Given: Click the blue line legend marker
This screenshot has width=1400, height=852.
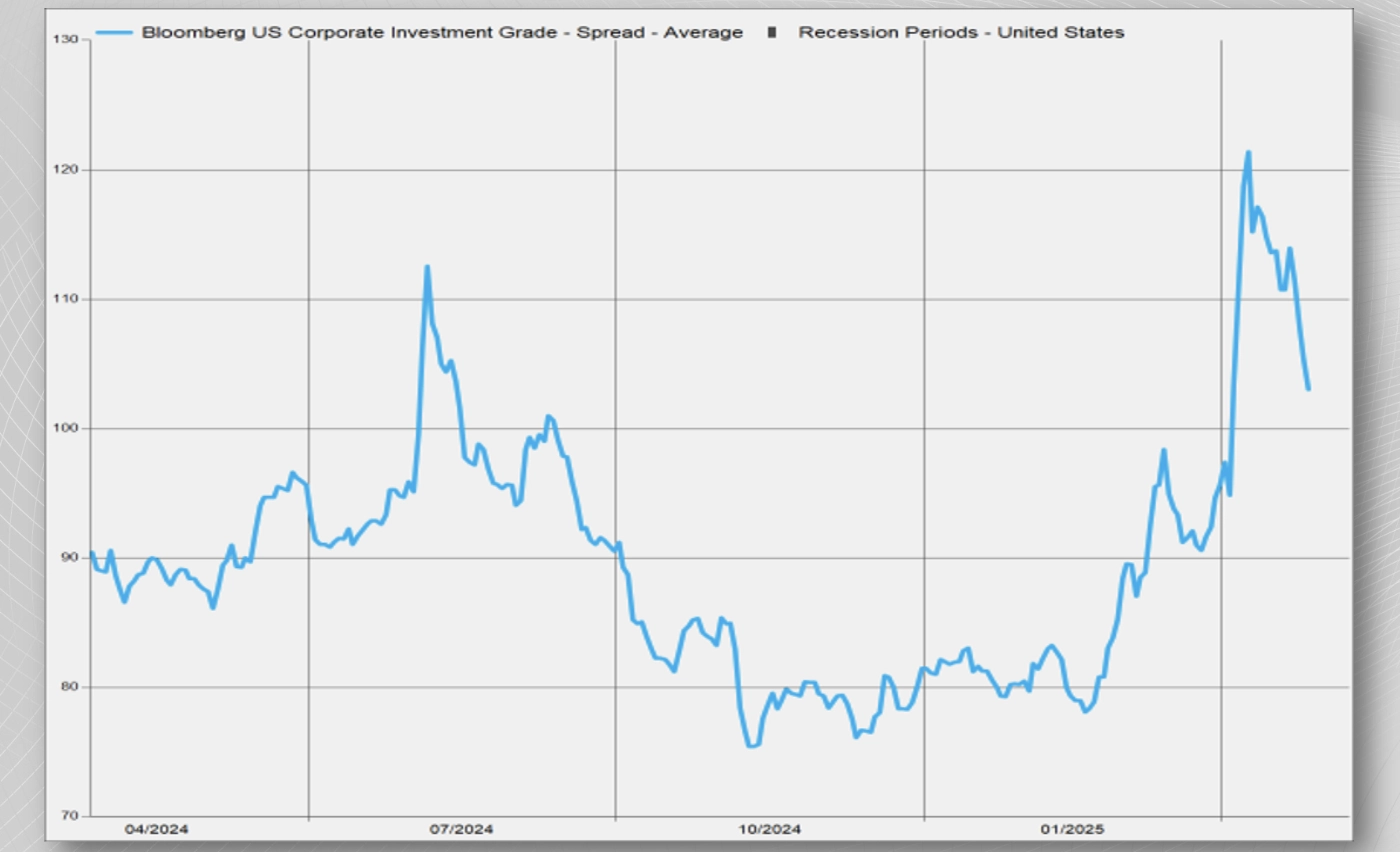Looking at the screenshot, I should pyautogui.click(x=113, y=32).
